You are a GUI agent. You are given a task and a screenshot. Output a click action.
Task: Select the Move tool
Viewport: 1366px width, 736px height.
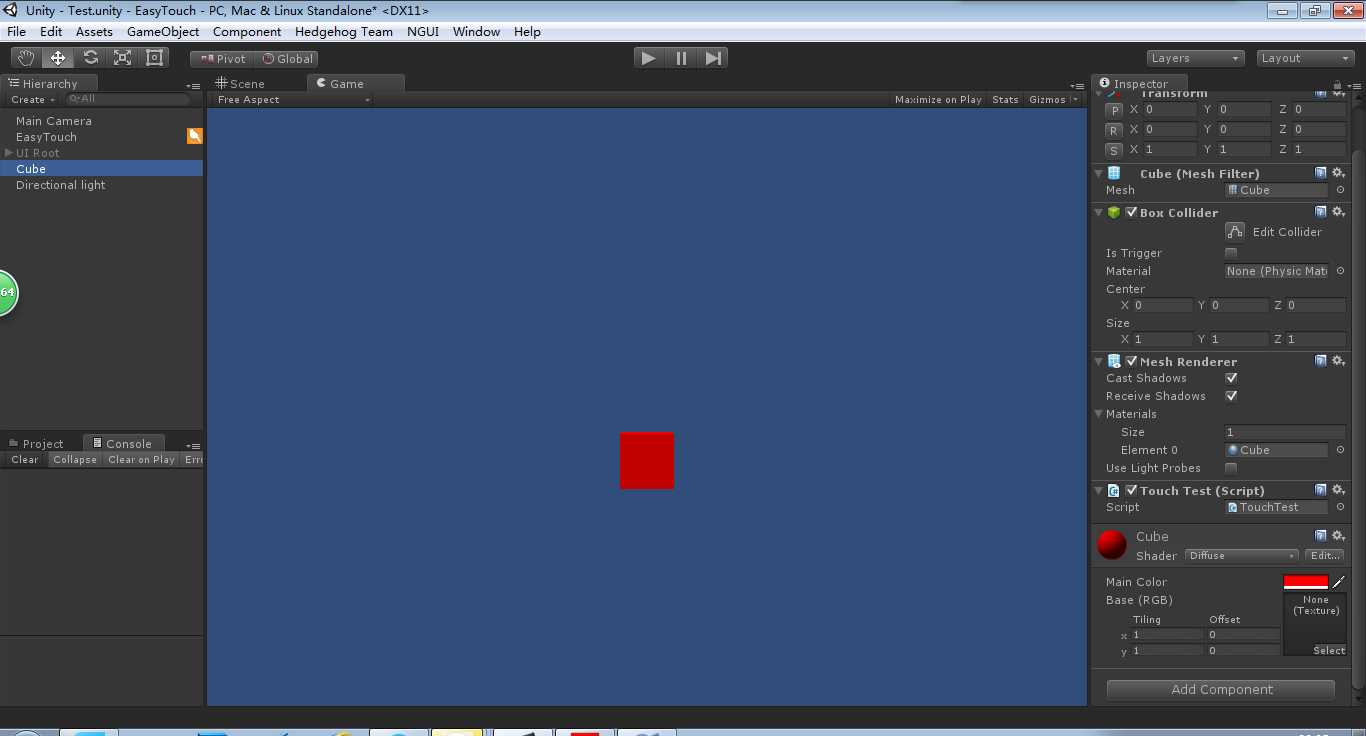58,58
